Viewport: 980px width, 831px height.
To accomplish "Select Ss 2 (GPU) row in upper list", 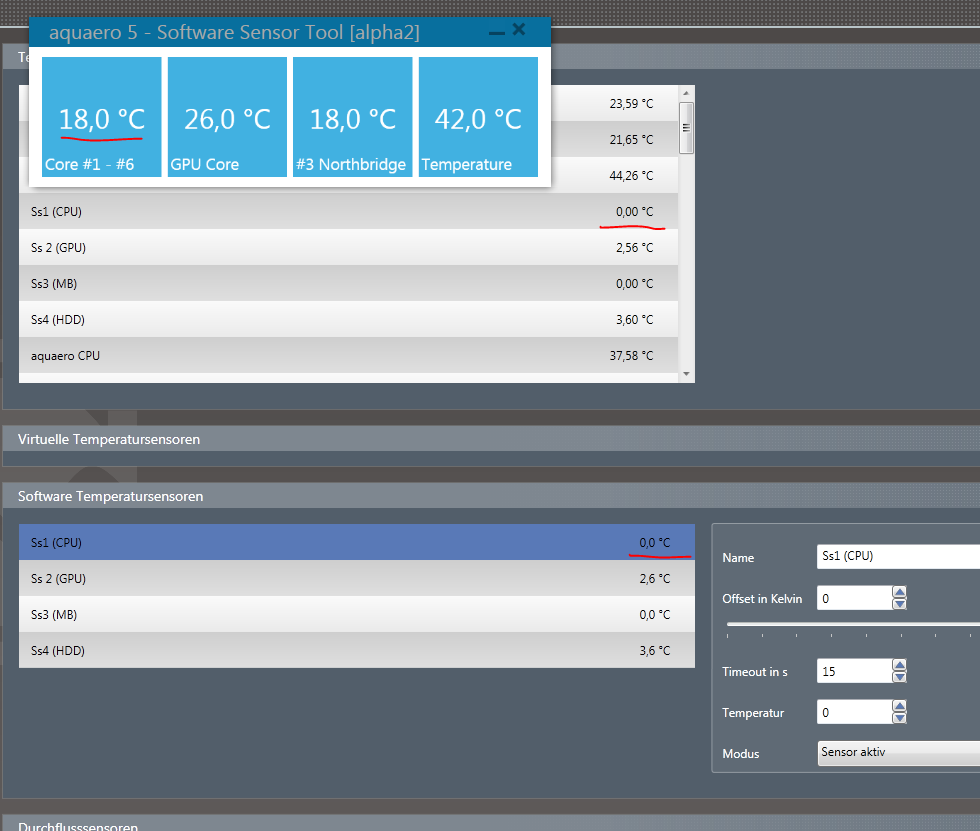I will [x=348, y=247].
